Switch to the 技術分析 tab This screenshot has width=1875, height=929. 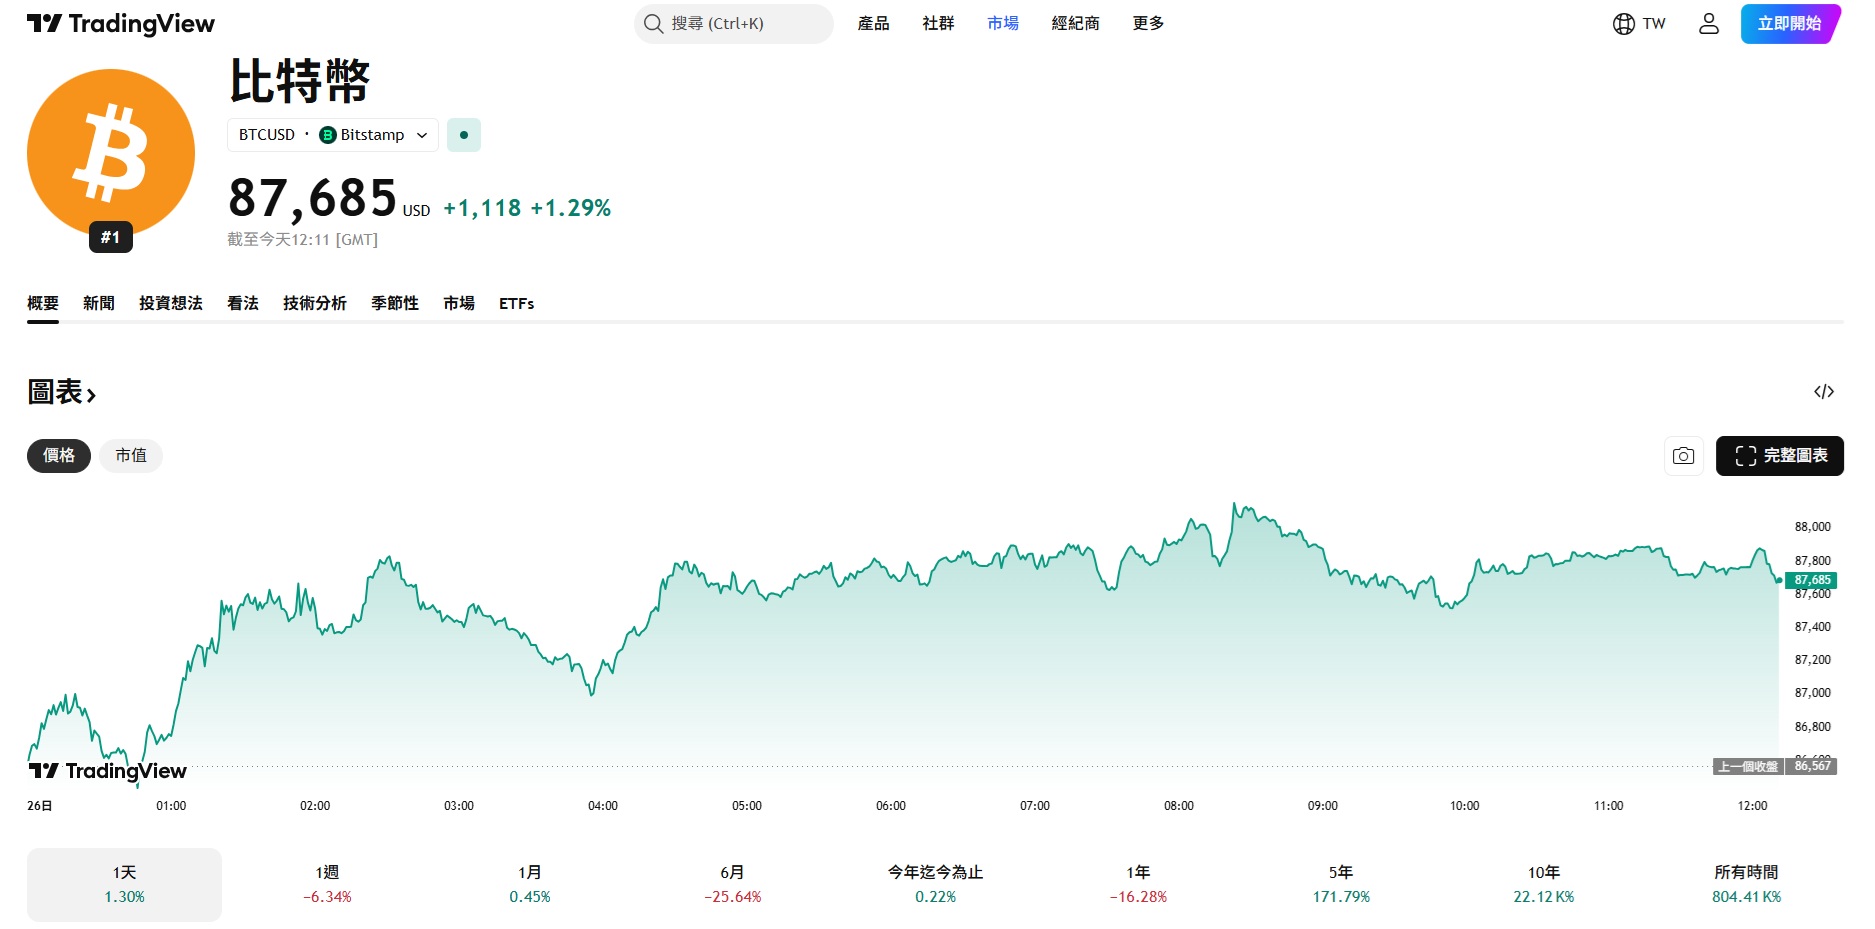314,303
